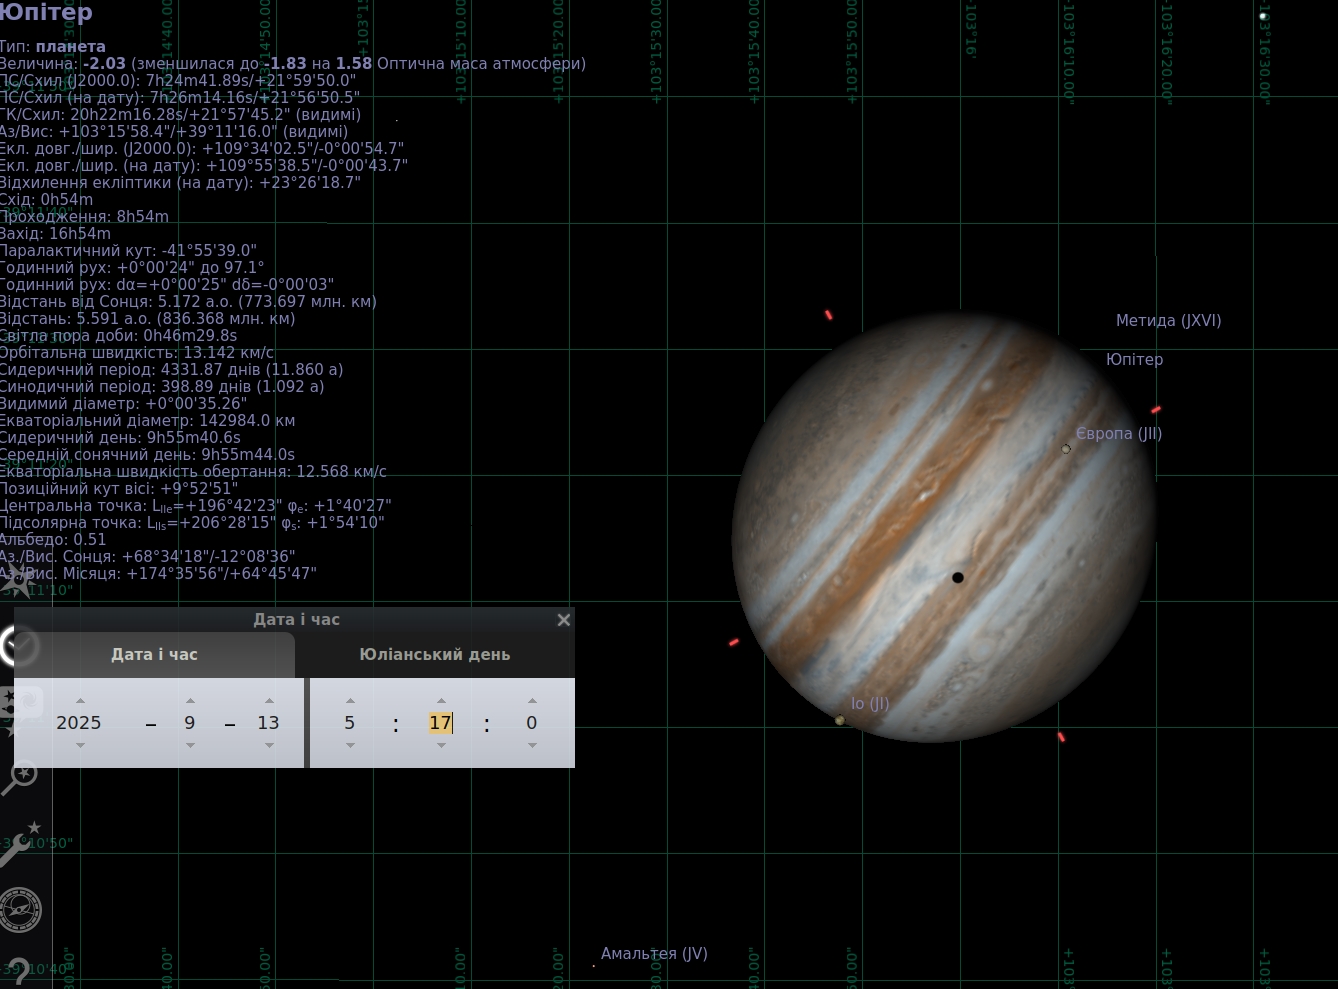Click the Аз./Вис. Місяця info line
Screen dimensions: 1338x989
[x=158, y=573]
